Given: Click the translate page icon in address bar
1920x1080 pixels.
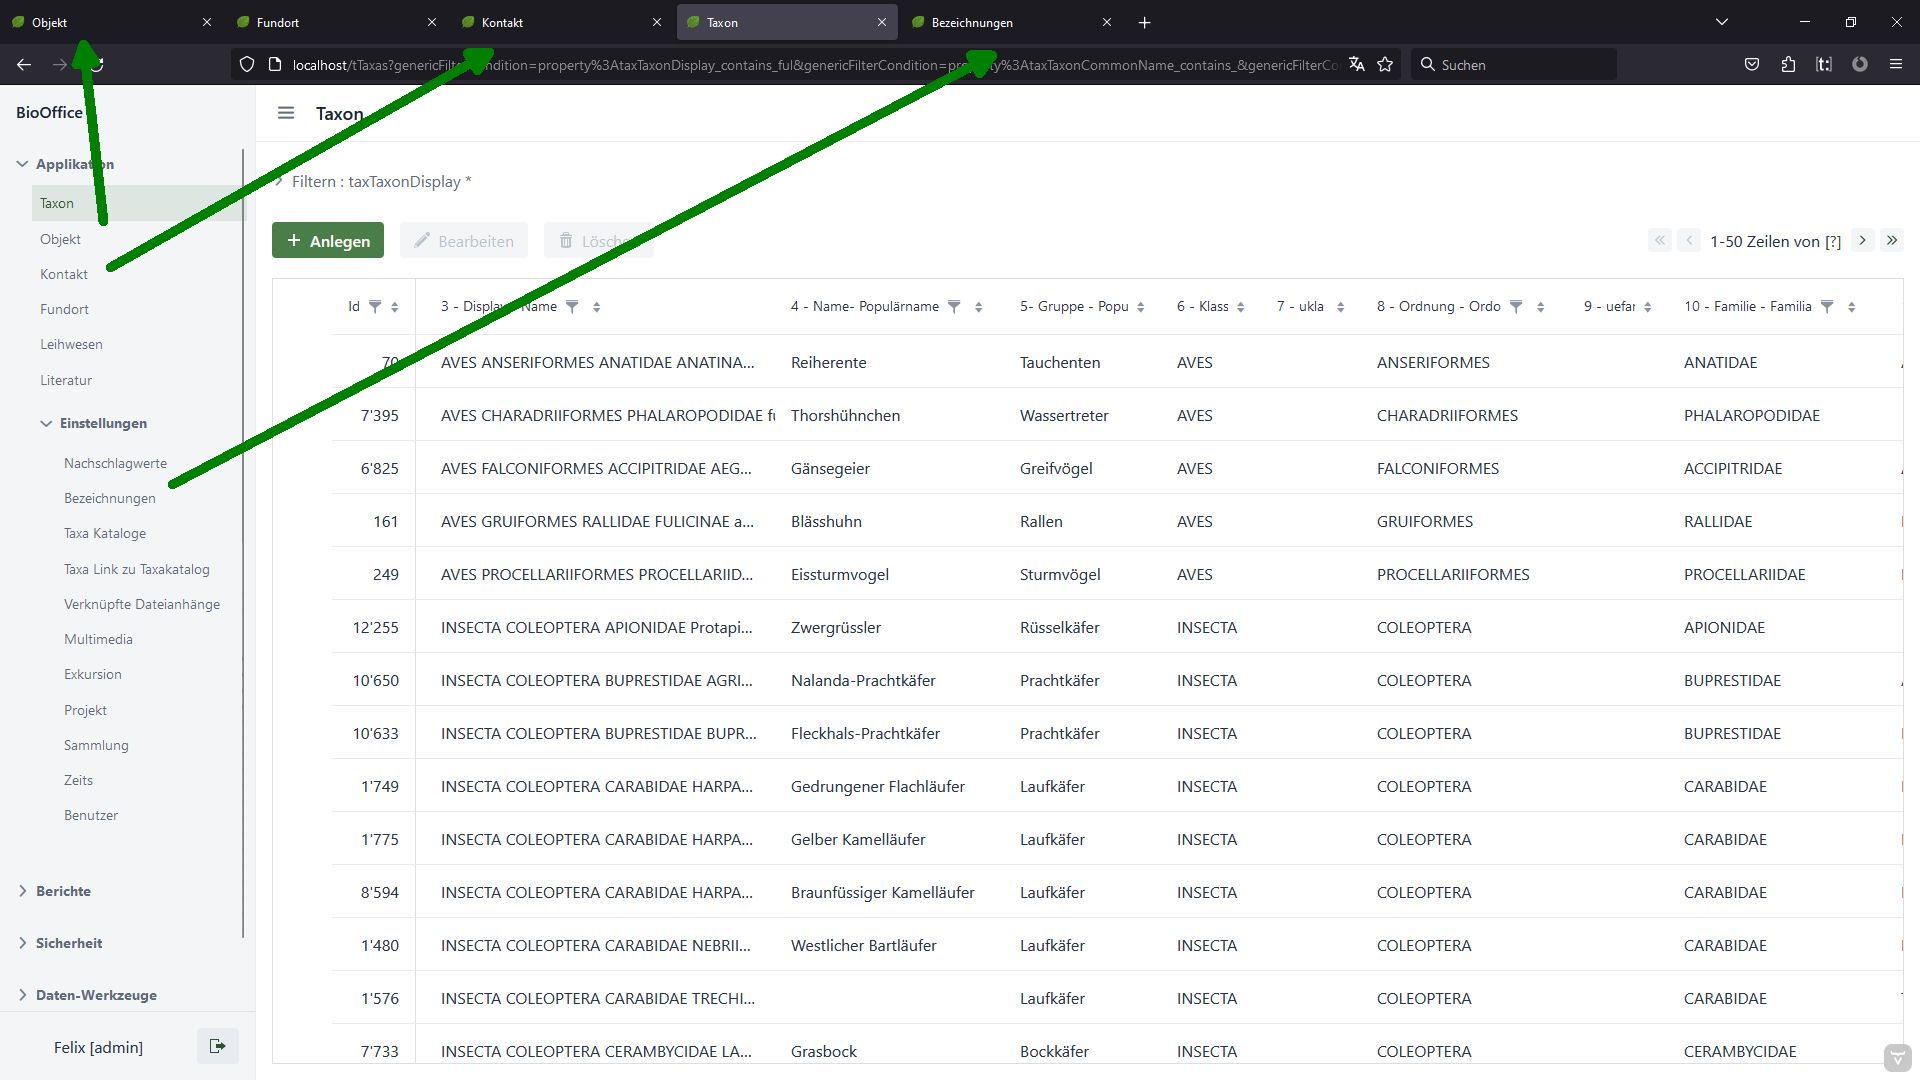Looking at the screenshot, I should click(x=1356, y=65).
